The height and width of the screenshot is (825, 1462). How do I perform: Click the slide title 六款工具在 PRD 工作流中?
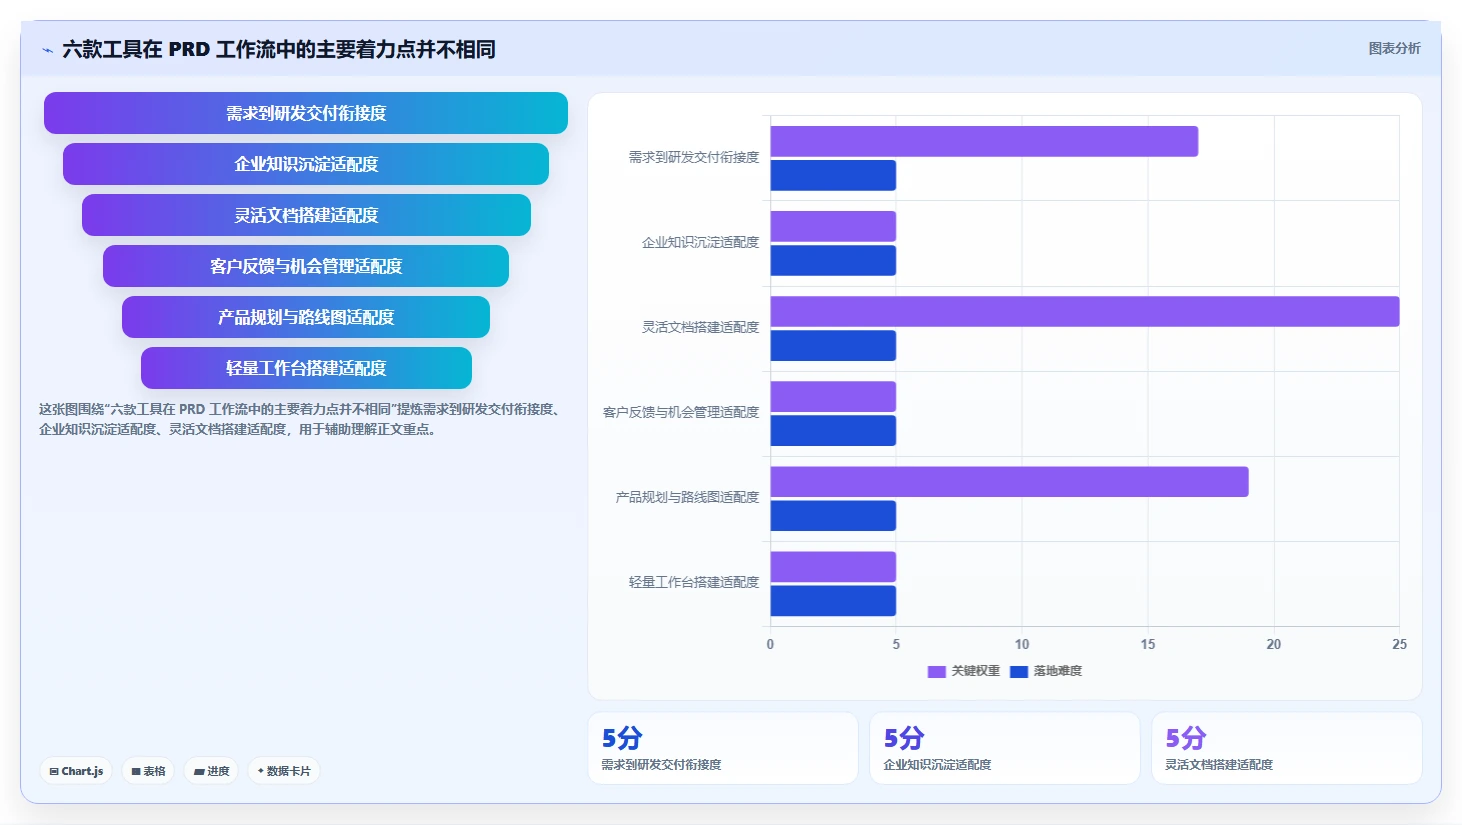(279, 49)
